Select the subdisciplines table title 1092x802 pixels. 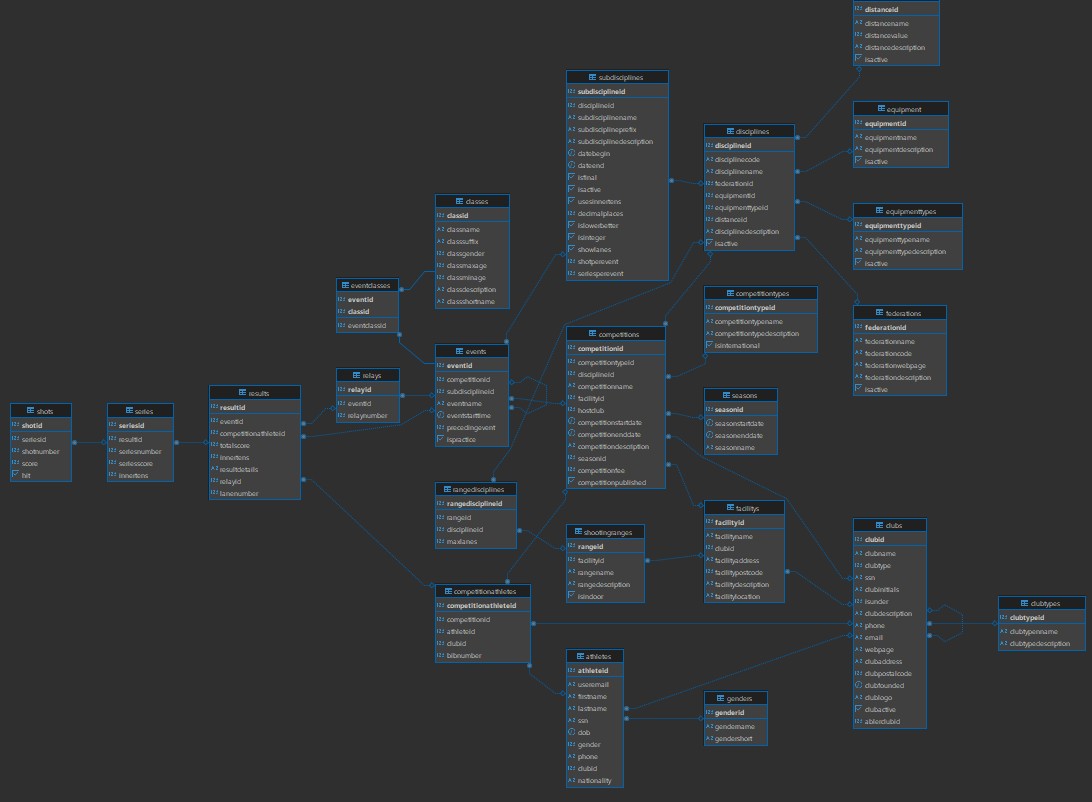[x=617, y=77]
